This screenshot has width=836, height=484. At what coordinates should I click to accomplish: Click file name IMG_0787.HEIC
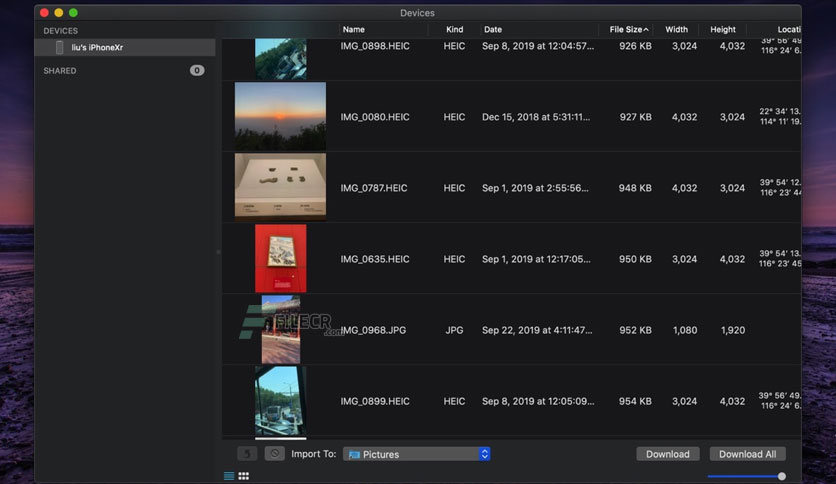374,188
